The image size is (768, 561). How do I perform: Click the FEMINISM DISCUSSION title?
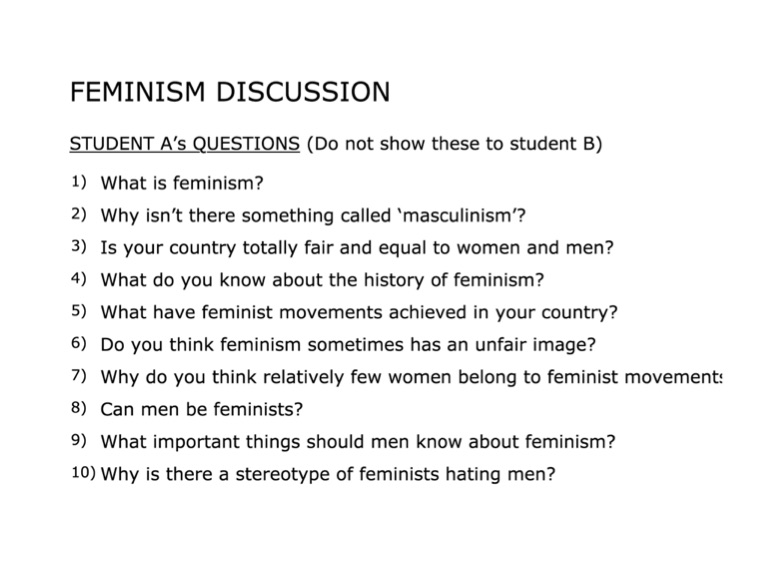(x=230, y=93)
